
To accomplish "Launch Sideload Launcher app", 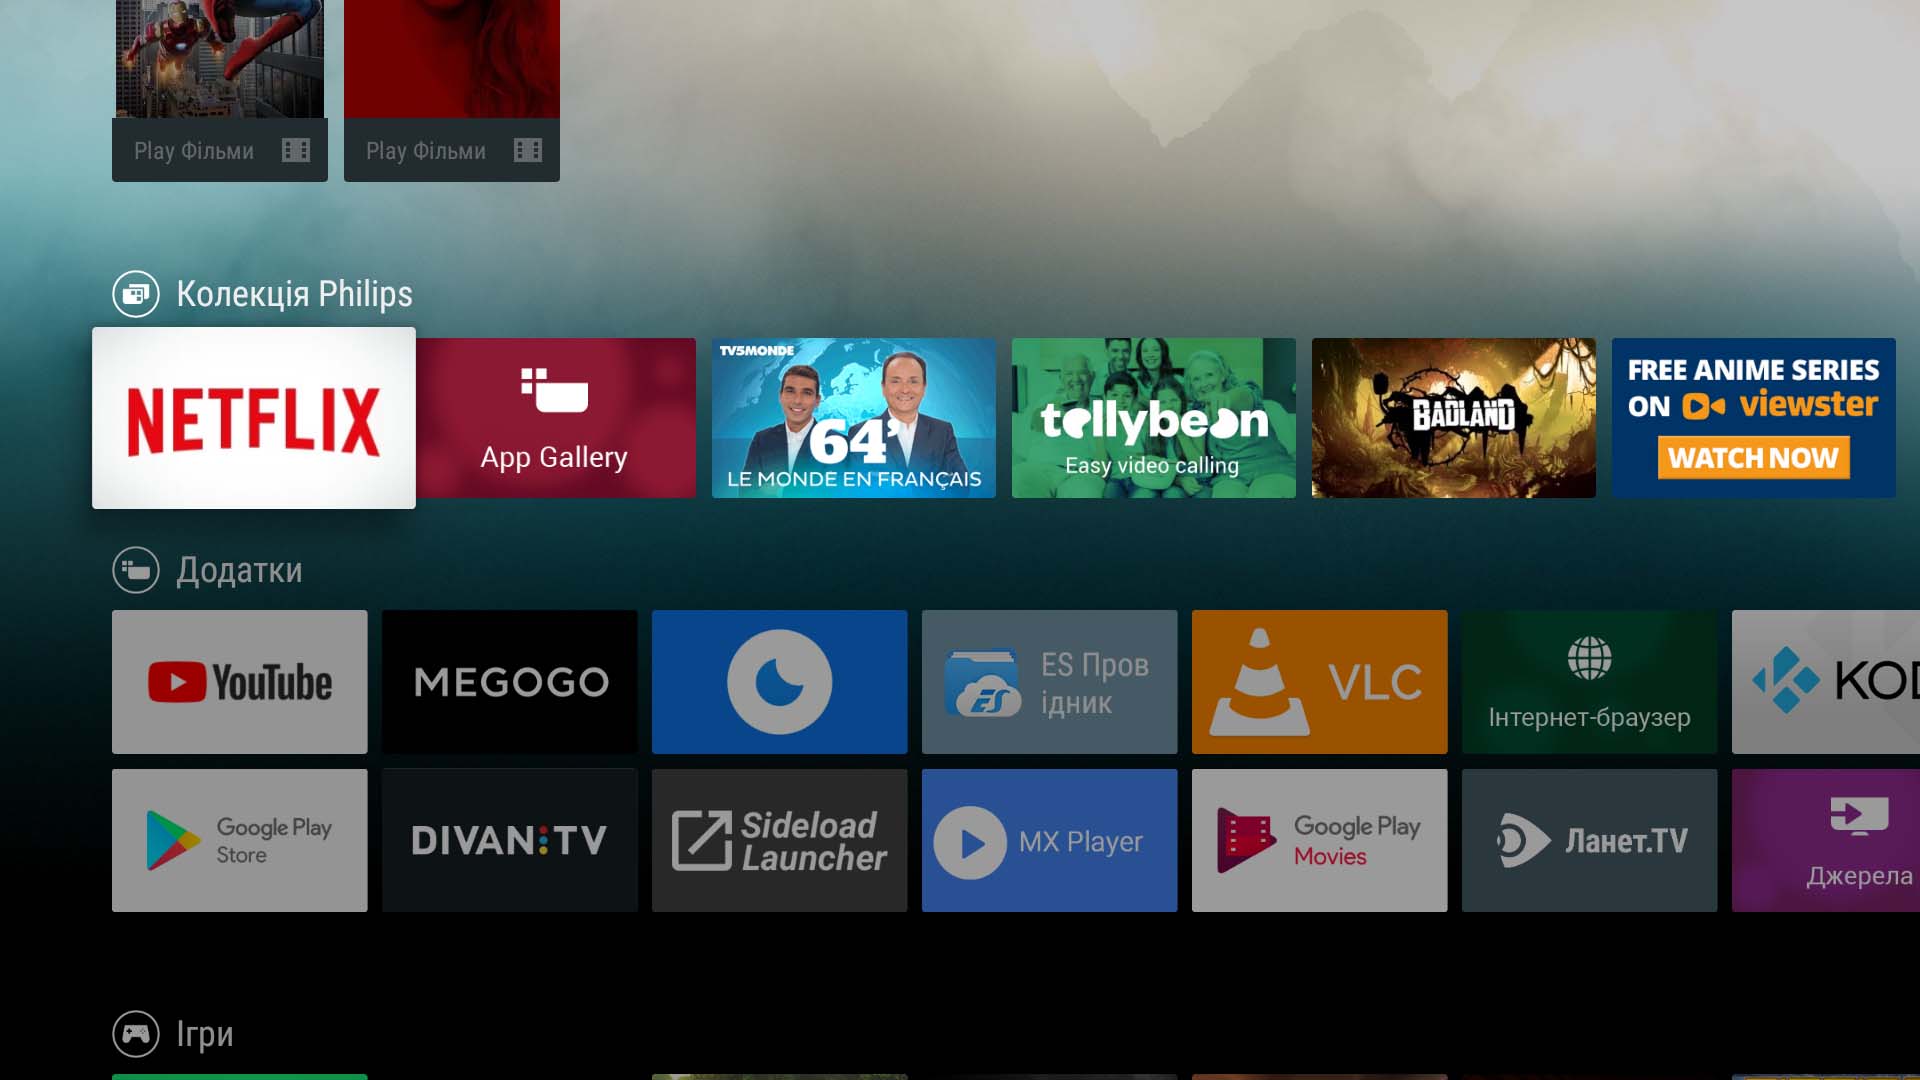I will [778, 840].
